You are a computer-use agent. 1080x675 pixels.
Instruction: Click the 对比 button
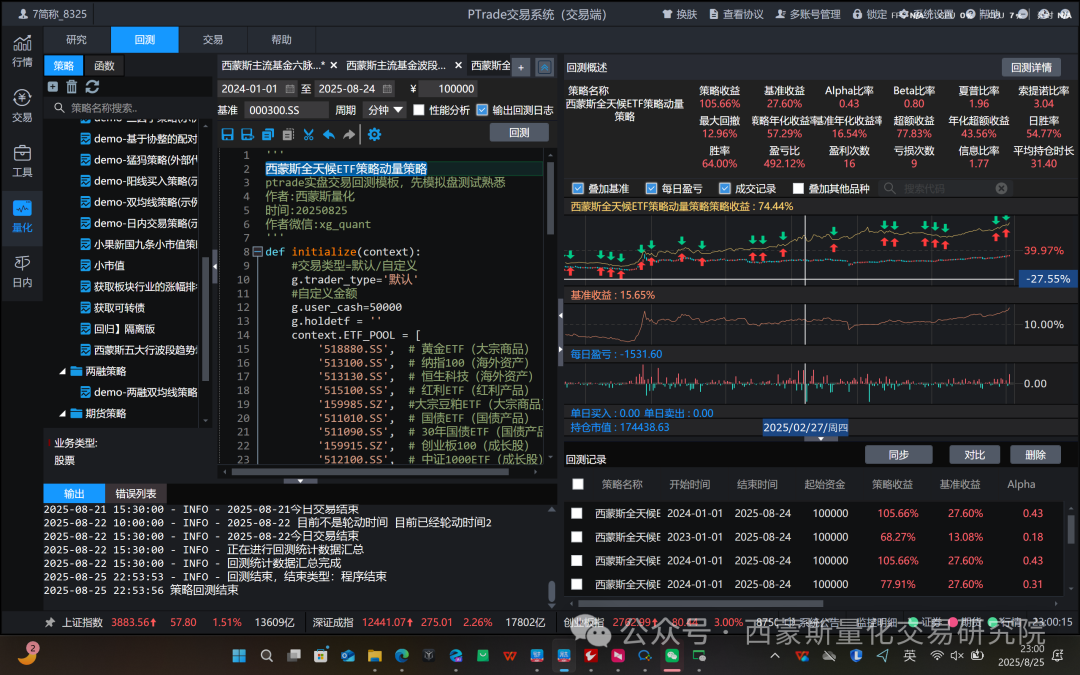pos(975,455)
